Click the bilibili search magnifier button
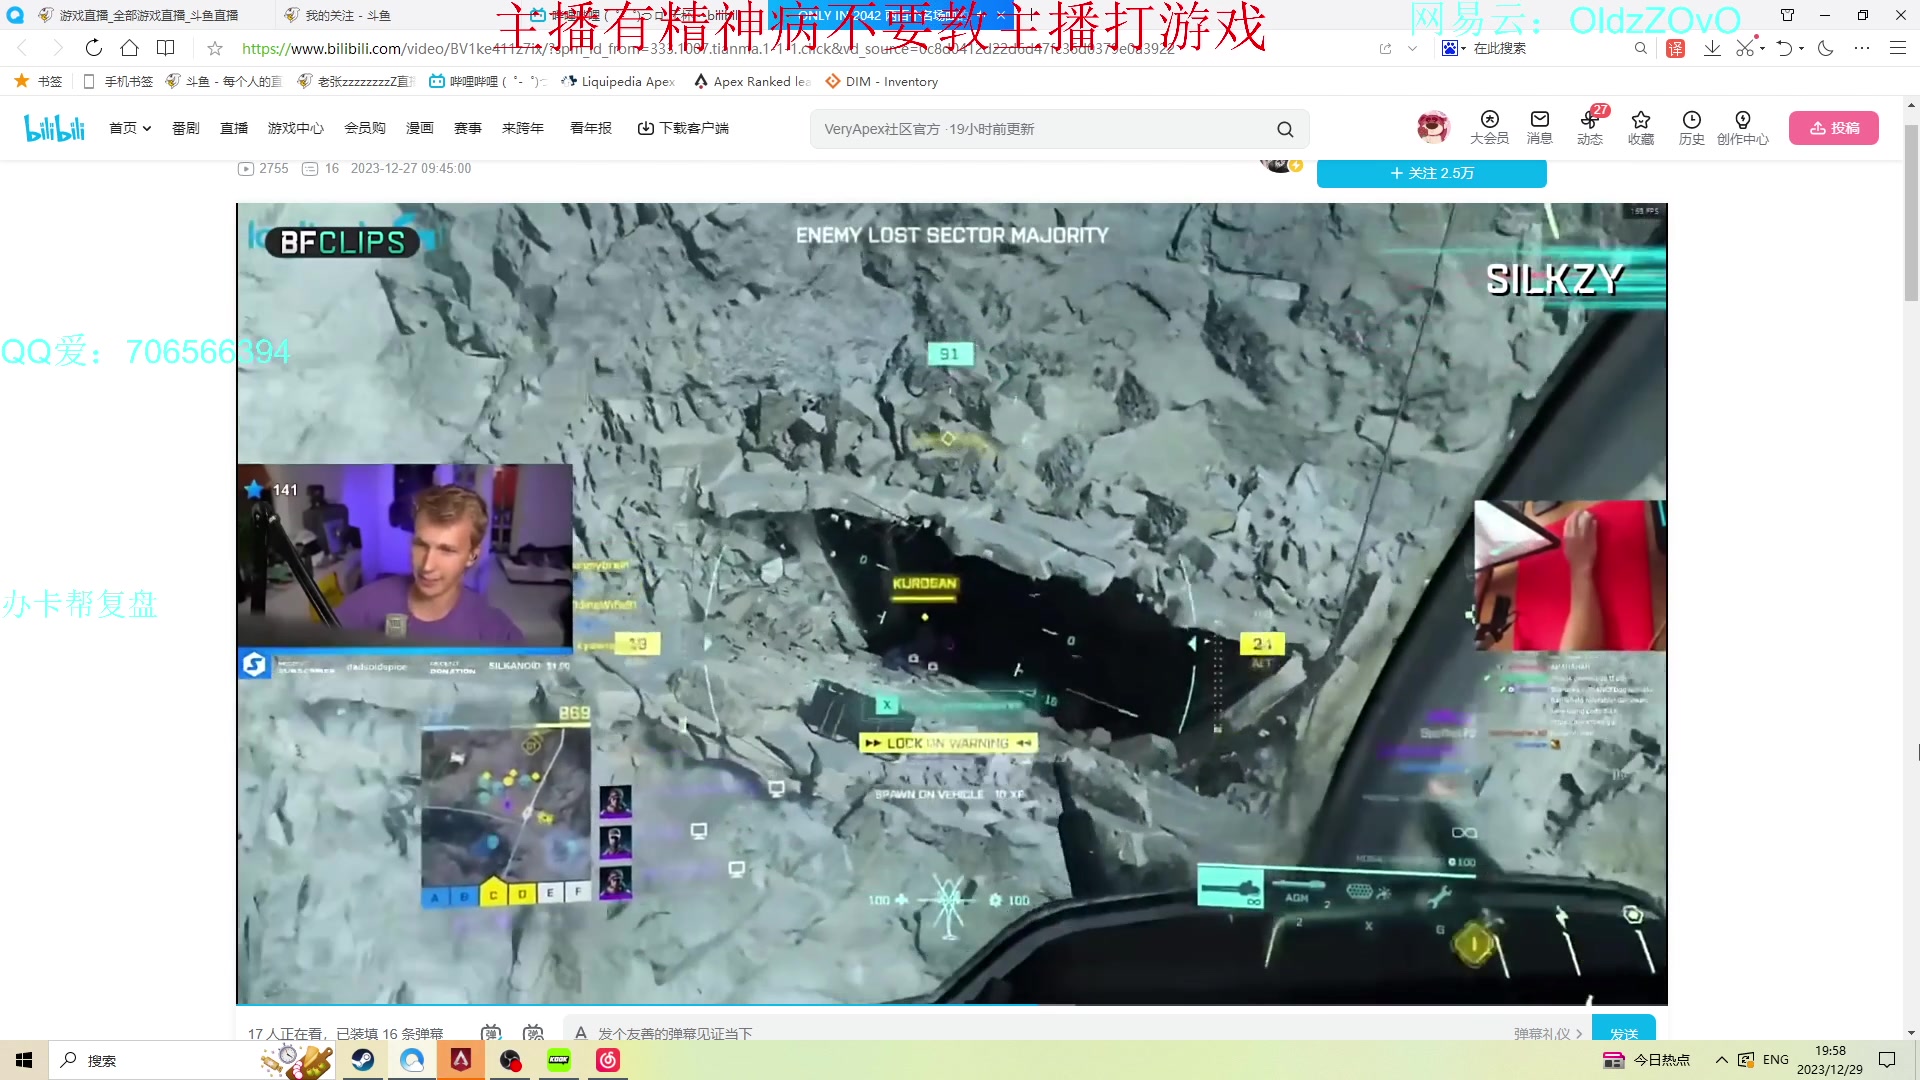 click(x=1285, y=129)
